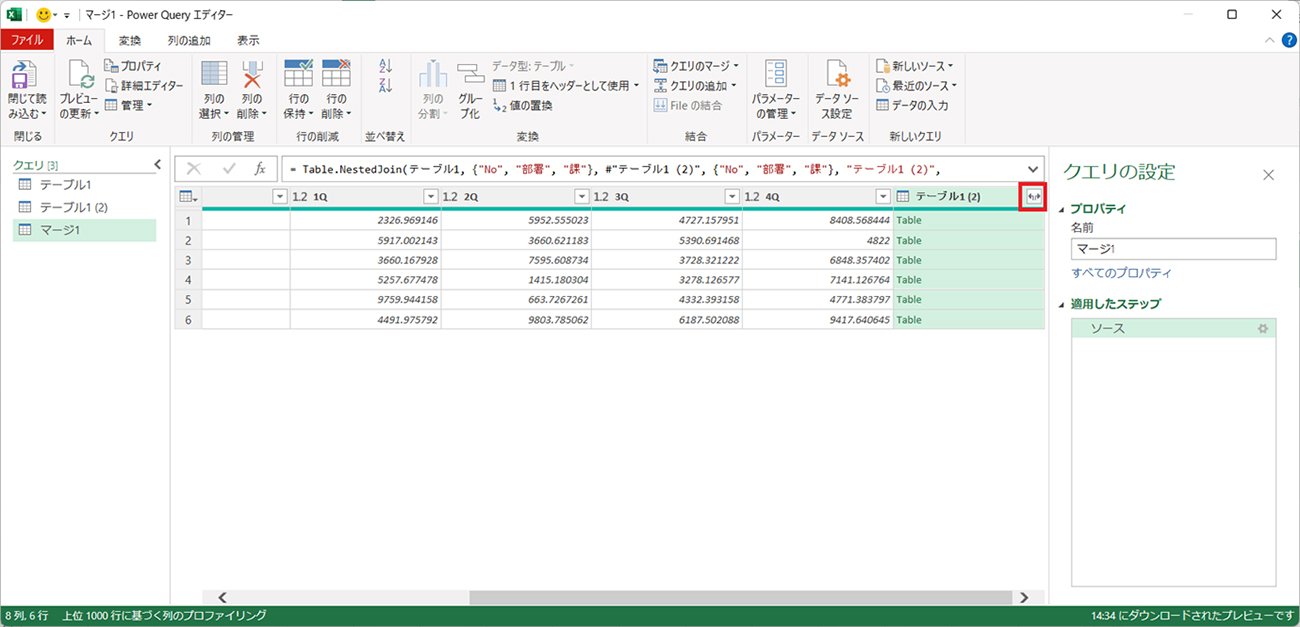Click the help question mark icon
Viewport: 1300px width, 627px height.
[x=1289, y=40]
